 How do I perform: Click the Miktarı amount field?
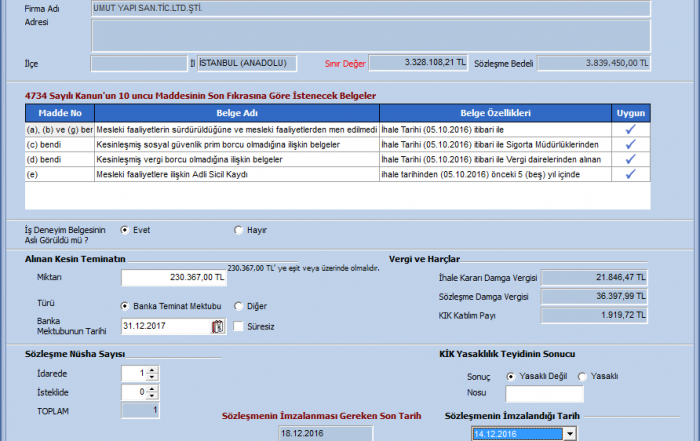174,278
